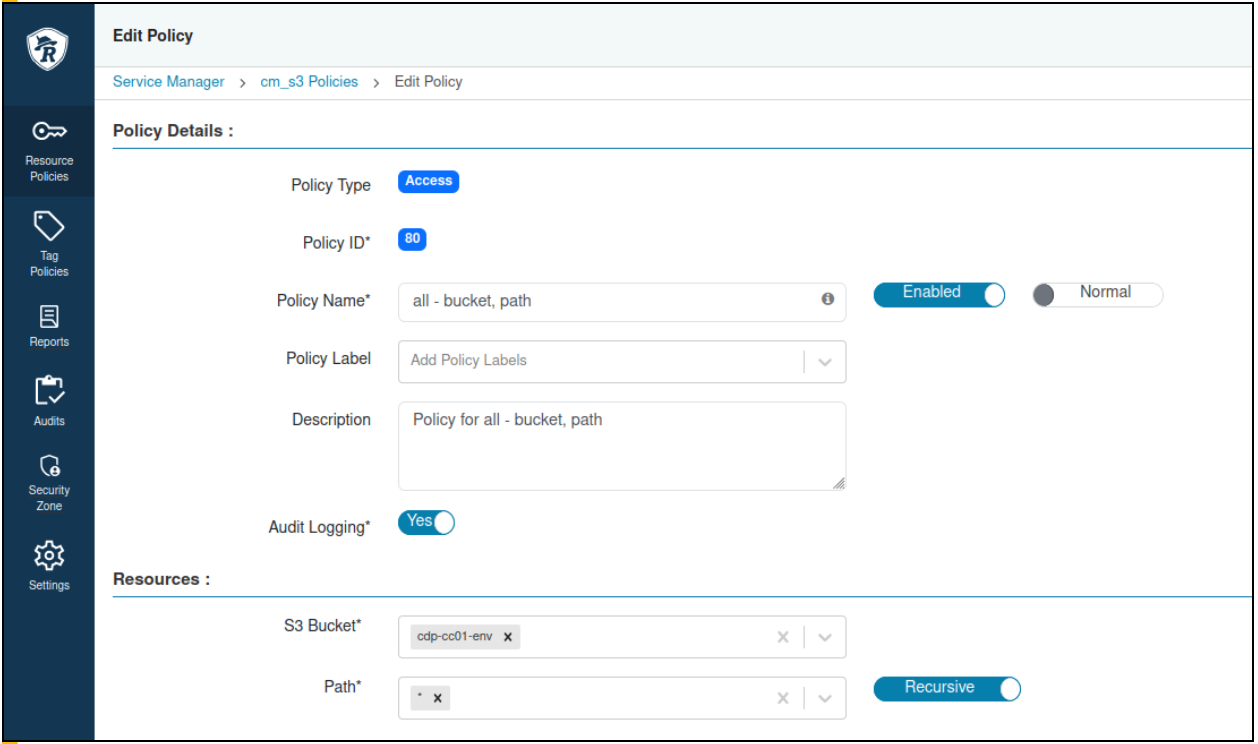Open Security Zone section
1258x744 pixels.
(49, 482)
